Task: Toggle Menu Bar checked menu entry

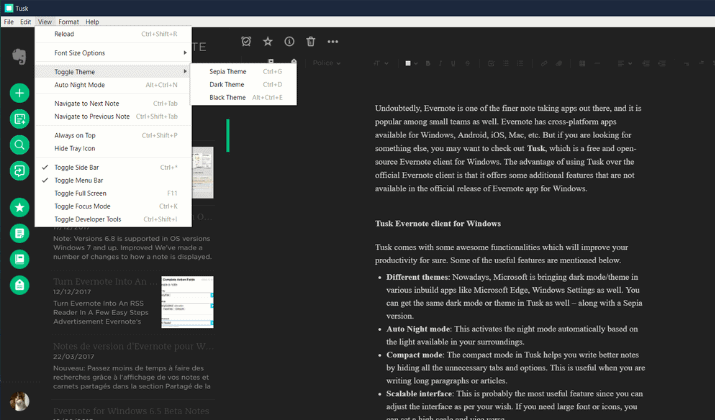Action: click(113, 180)
